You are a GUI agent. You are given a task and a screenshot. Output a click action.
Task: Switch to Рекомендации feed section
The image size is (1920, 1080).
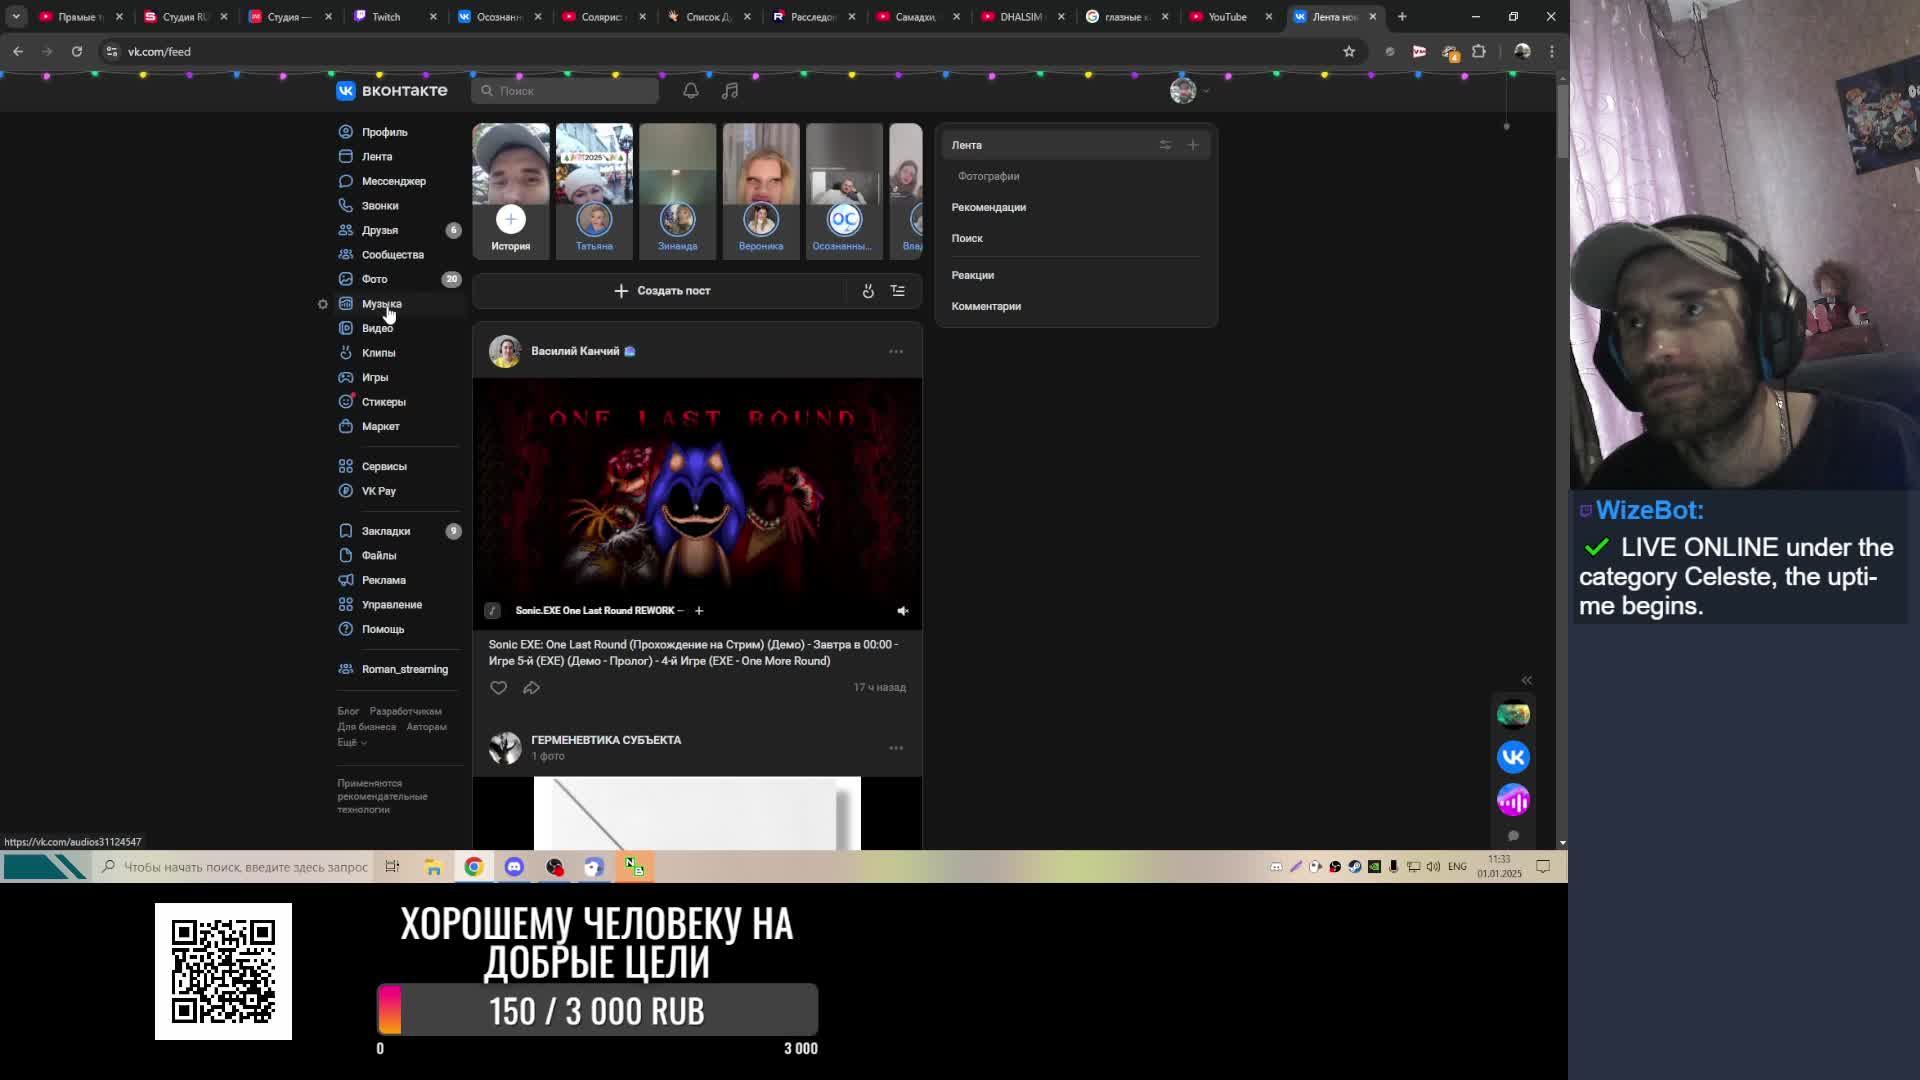(988, 207)
